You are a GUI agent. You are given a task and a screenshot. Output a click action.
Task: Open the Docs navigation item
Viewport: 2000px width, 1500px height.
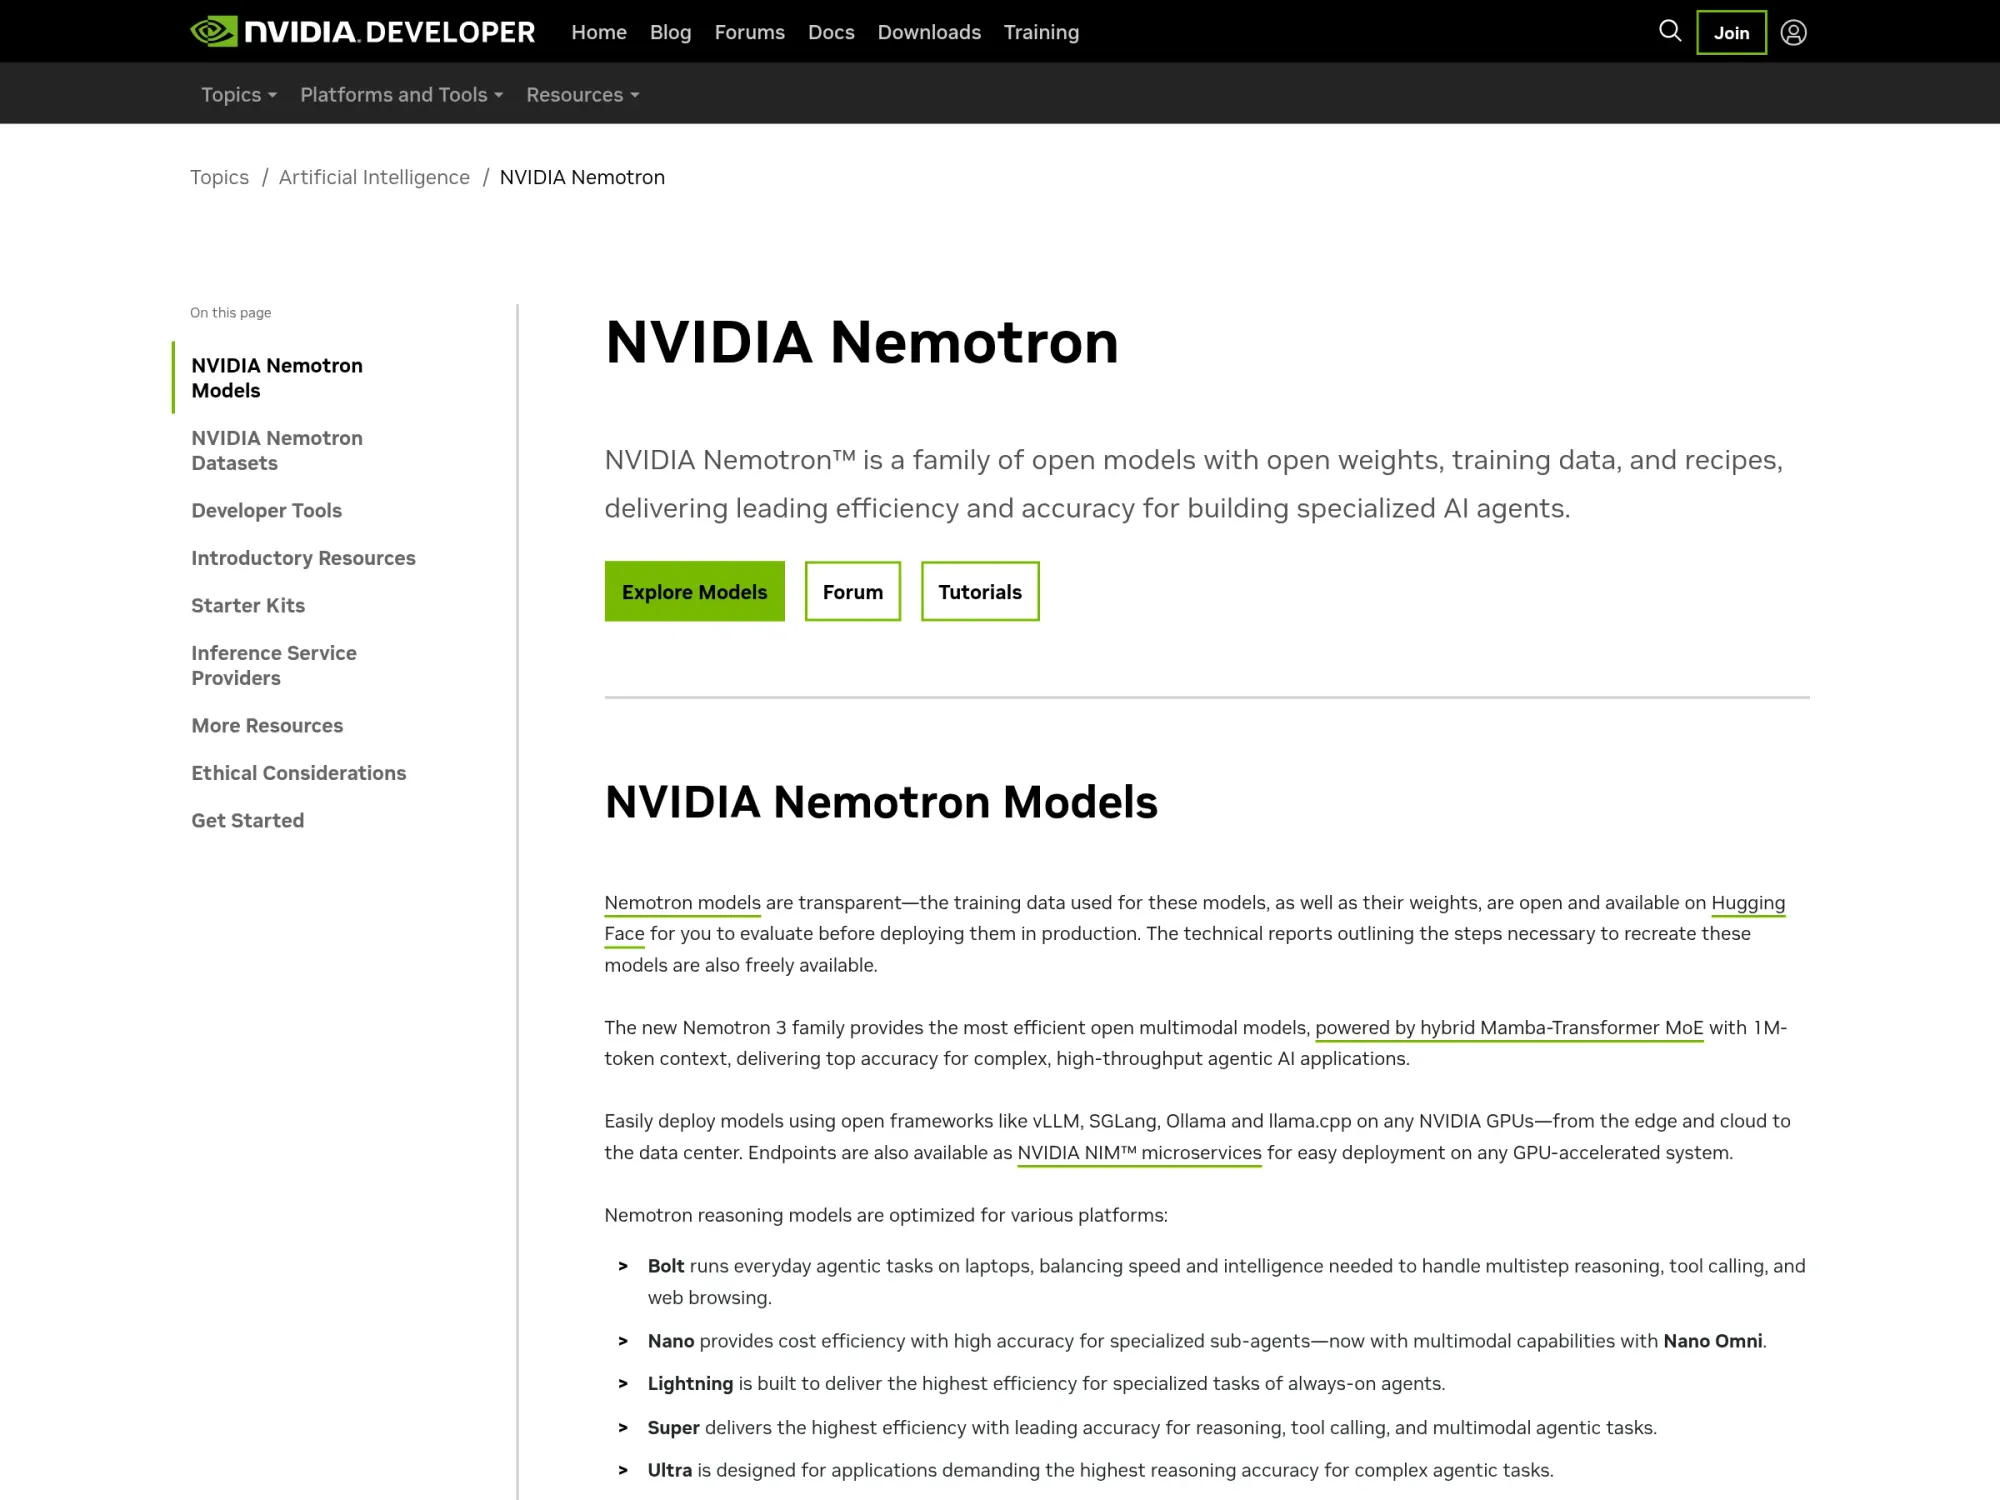(x=831, y=32)
